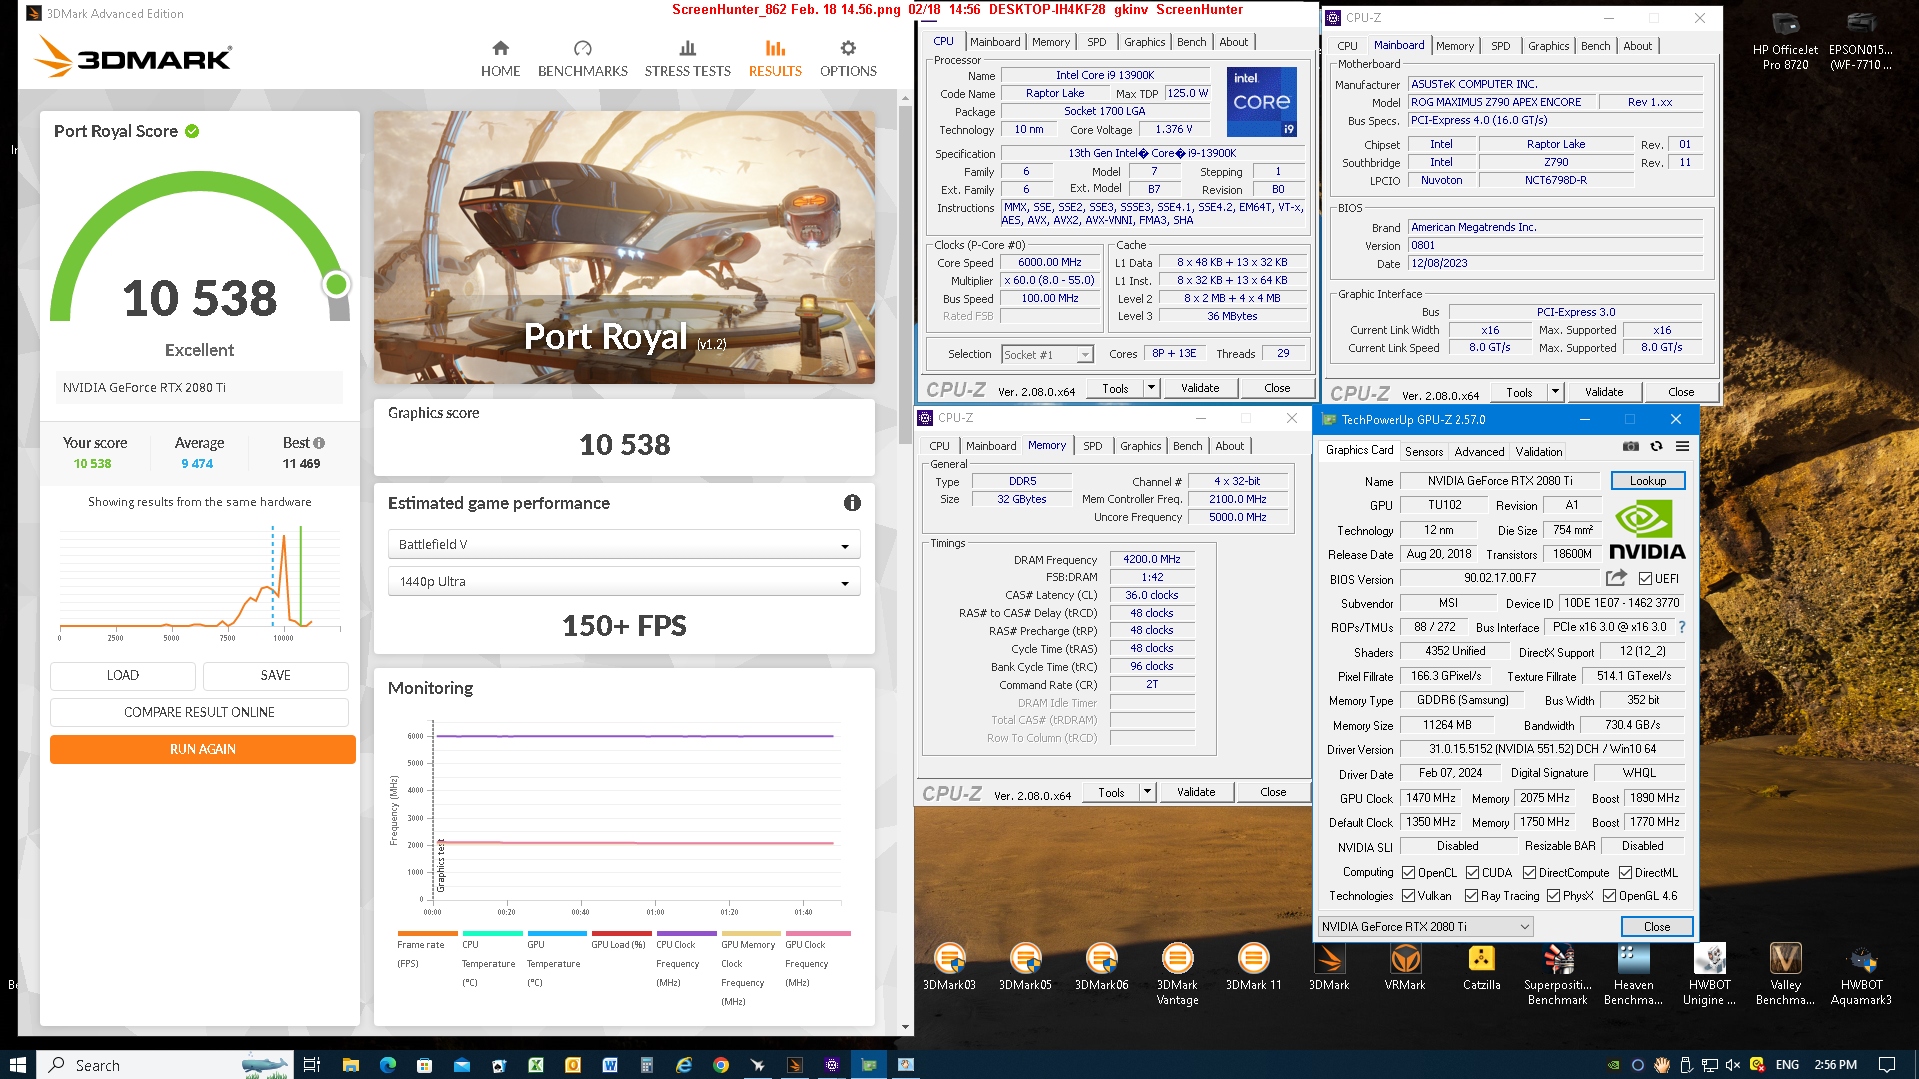
Task: Open the 3DMark BENCHMARKS section
Action: pos(582,59)
